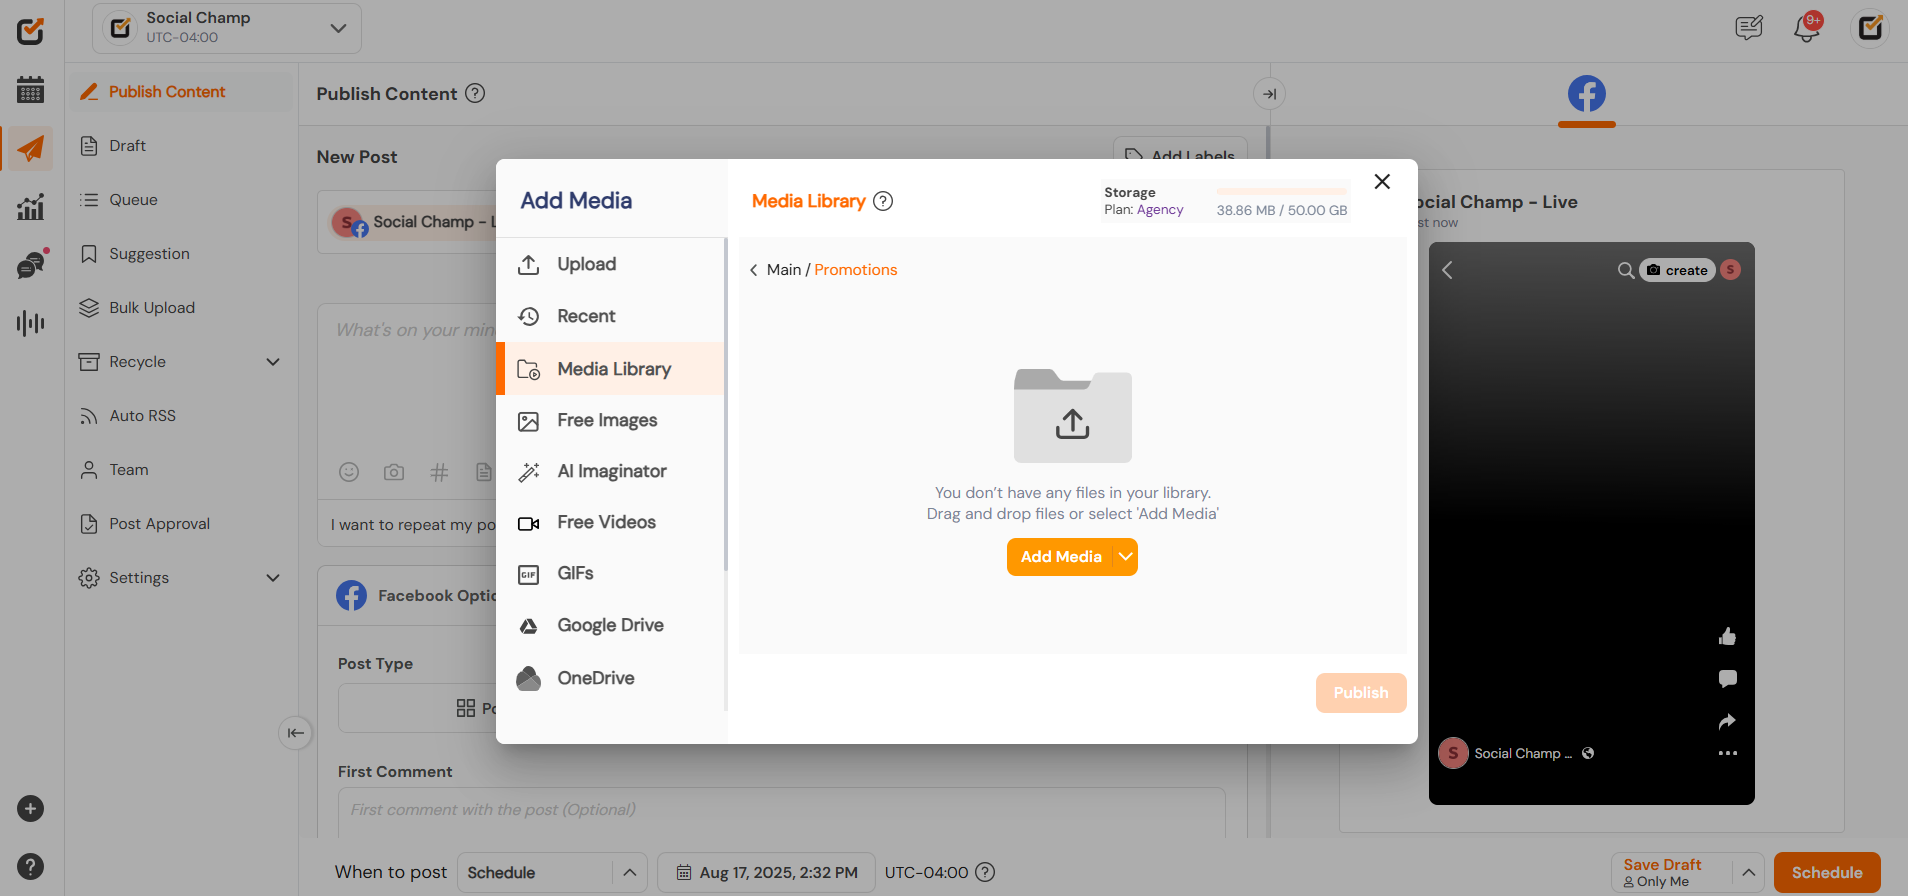Screen dimensions: 1908x896
Task: Open Auto RSS in the sidebar
Action: pos(181,416)
